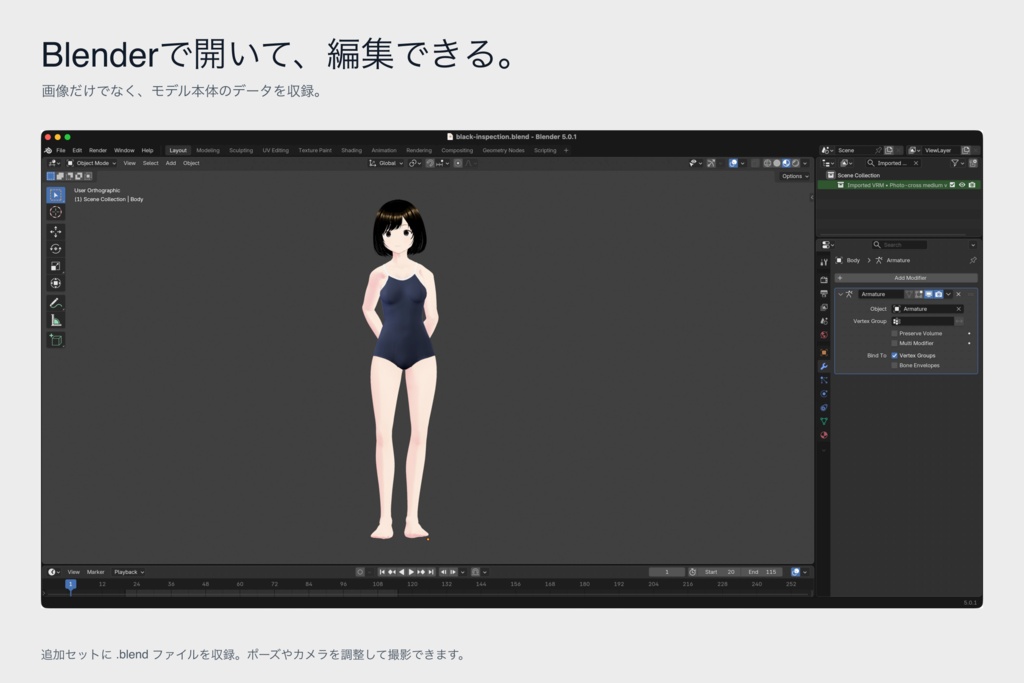The width and height of the screenshot is (1024, 683).
Task: Collapse the Armature modifier panel
Action: point(840,294)
